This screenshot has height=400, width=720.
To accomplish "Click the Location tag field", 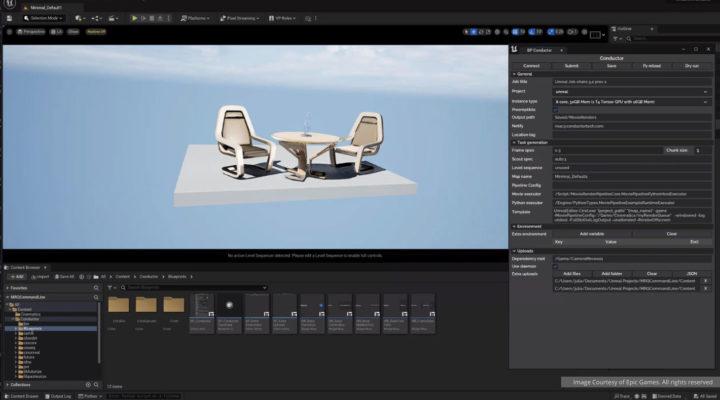I will (632, 135).
